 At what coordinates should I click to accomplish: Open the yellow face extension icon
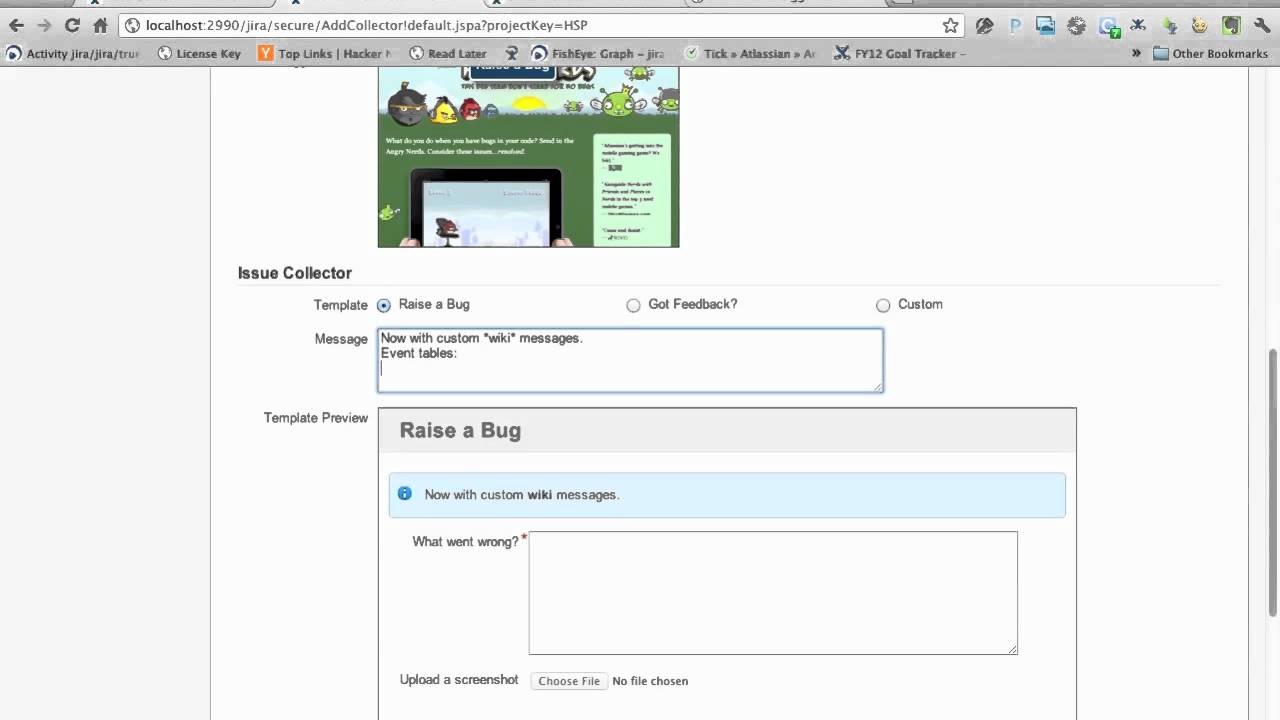1199,27
